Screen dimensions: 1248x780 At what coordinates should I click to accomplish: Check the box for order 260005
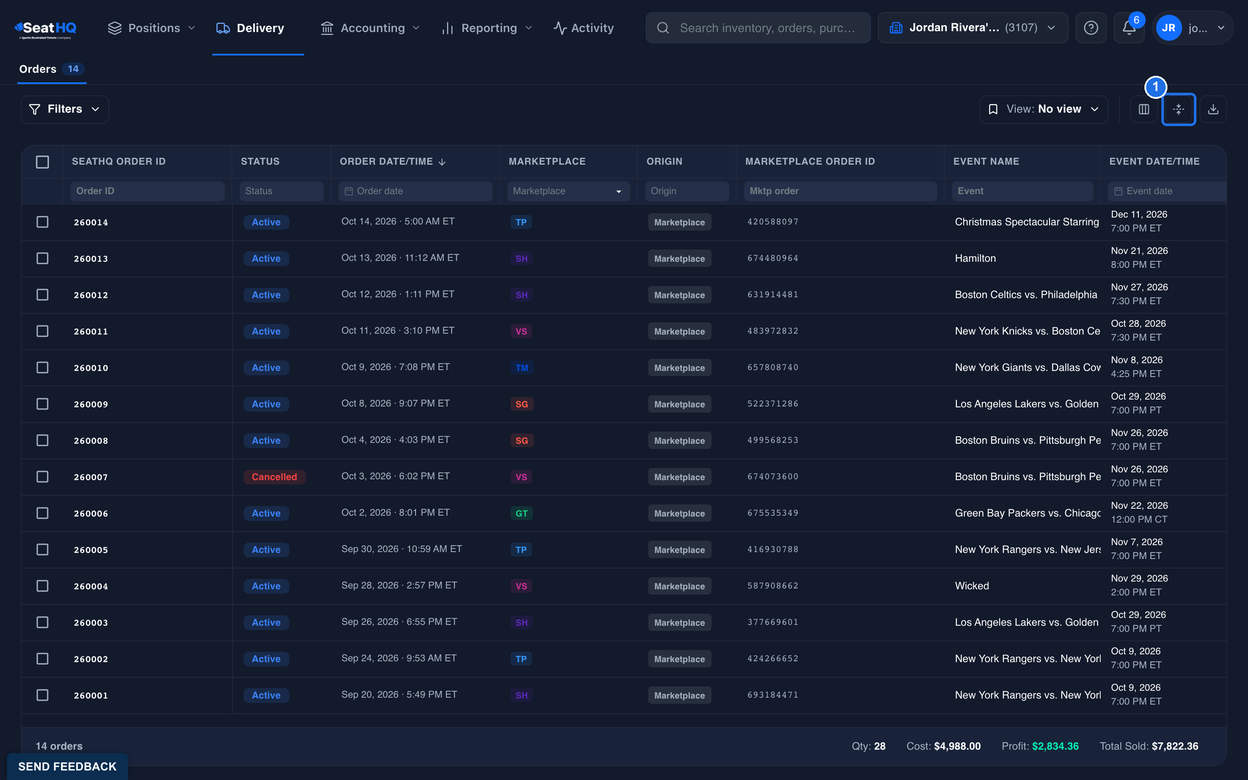click(x=42, y=549)
